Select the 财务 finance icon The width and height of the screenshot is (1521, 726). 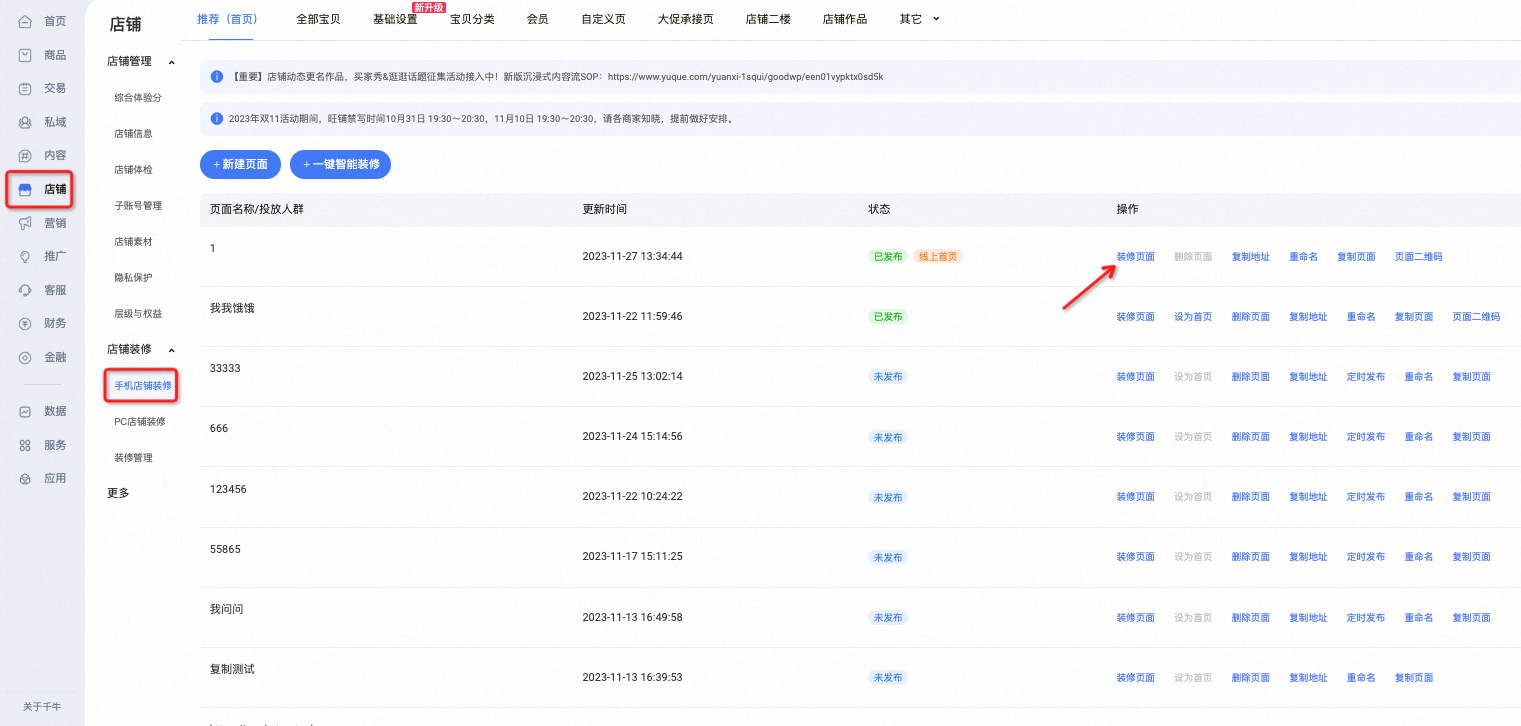(x=25, y=323)
